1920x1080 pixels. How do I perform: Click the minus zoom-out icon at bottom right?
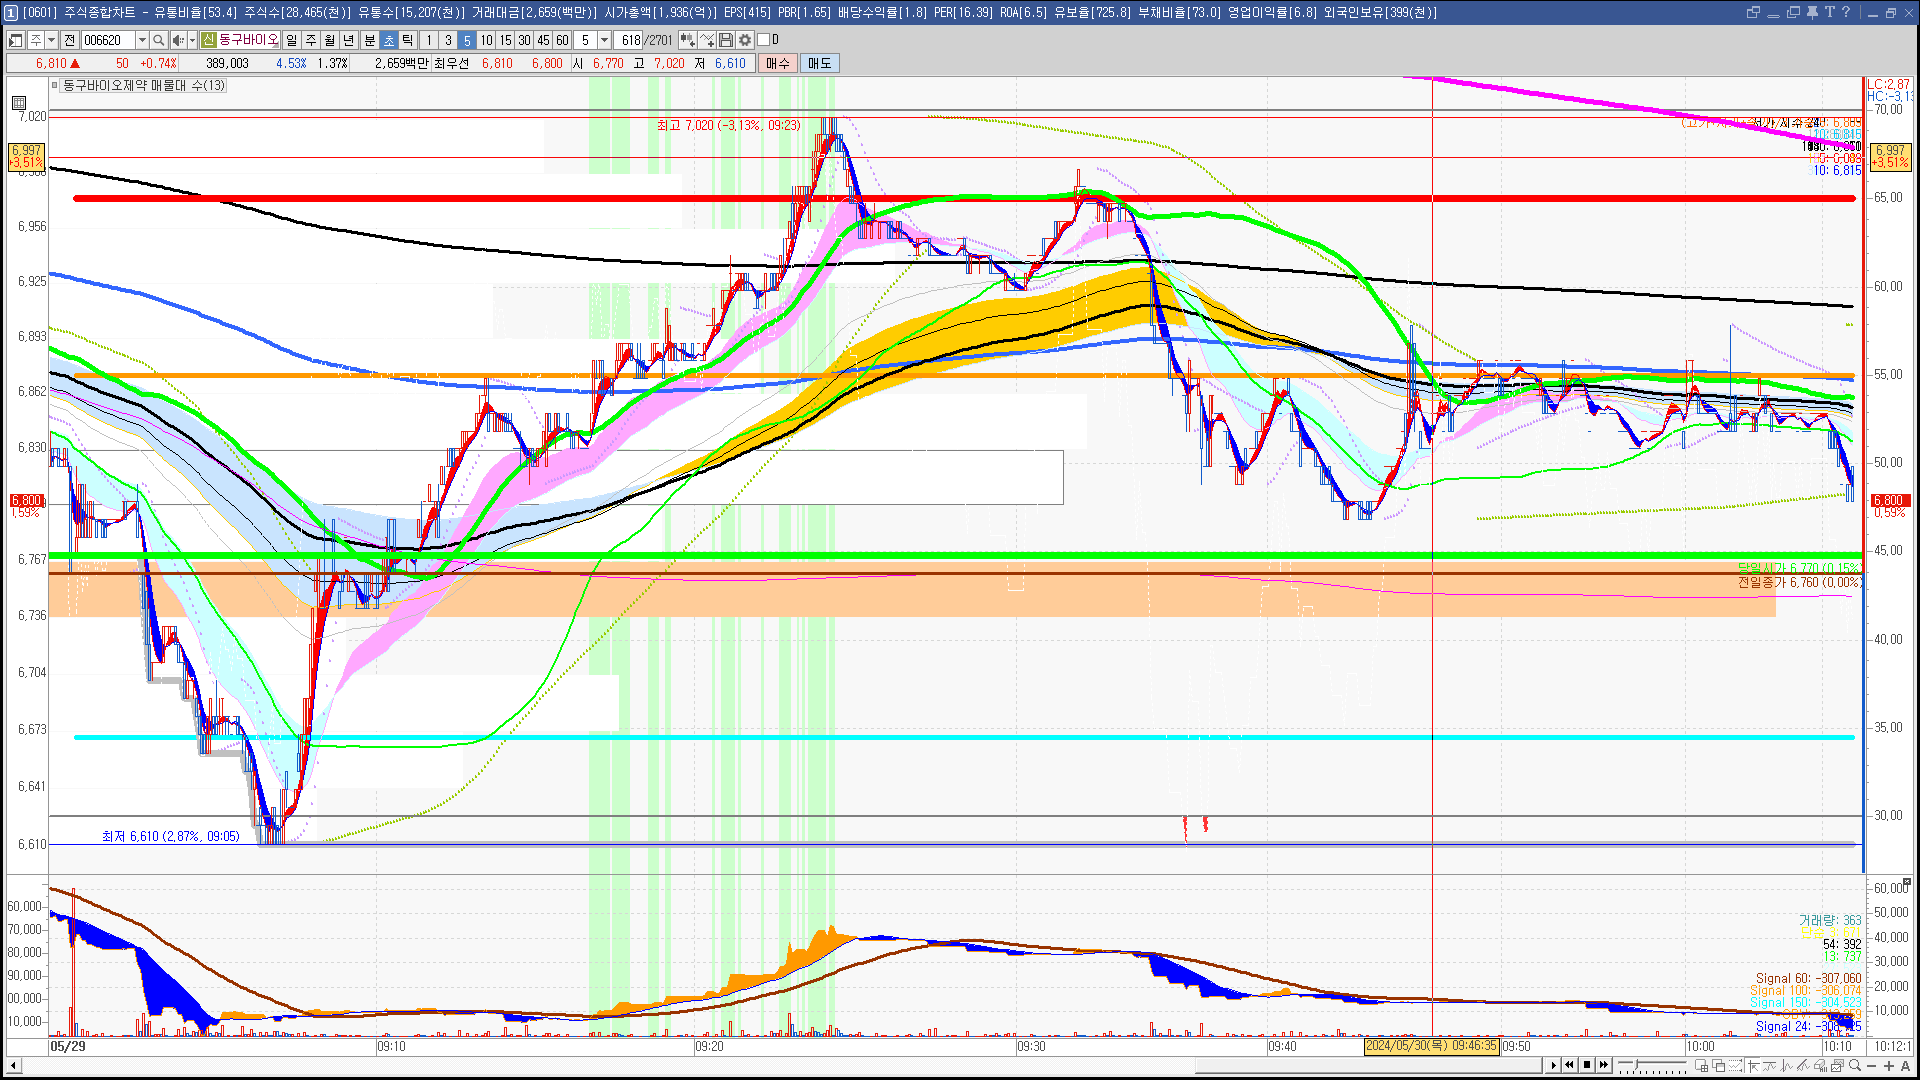tap(1872, 1066)
